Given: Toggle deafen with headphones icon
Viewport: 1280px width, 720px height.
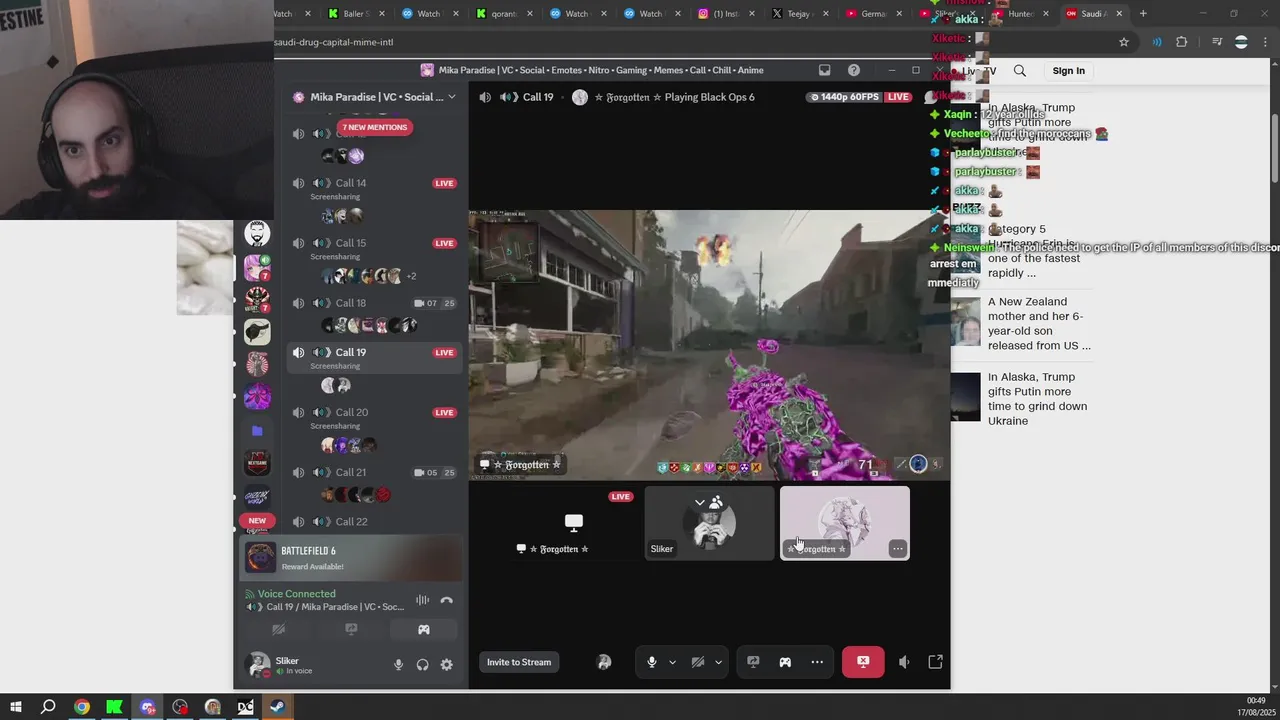Looking at the screenshot, I should point(423,665).
